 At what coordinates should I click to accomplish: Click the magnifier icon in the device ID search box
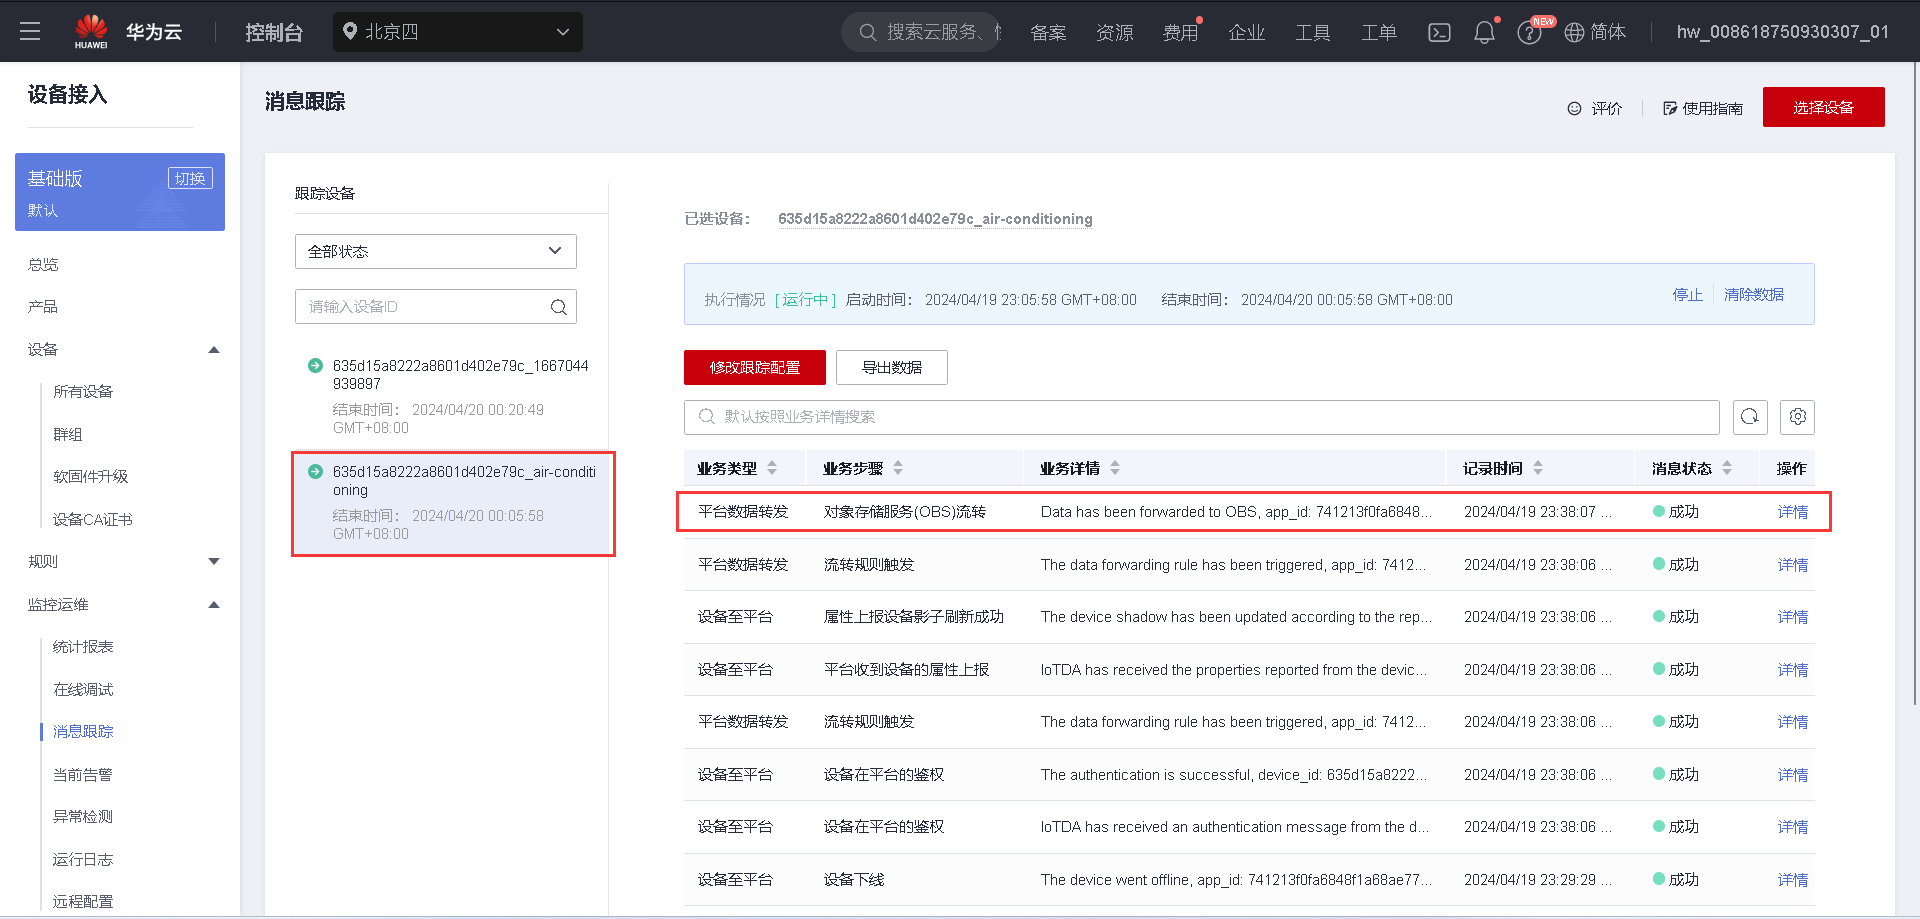pyautogui.click(x=557, y=307)
